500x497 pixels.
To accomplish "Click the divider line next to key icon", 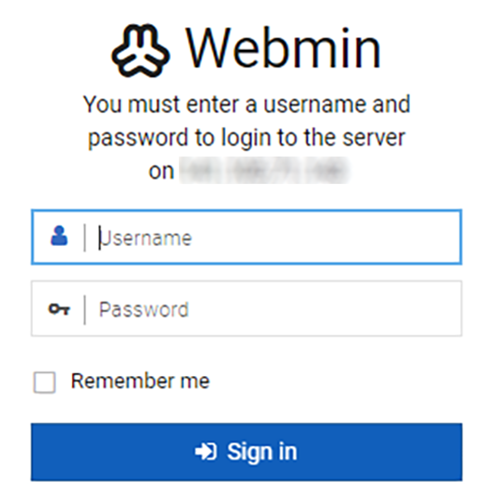I will point(85,309).
